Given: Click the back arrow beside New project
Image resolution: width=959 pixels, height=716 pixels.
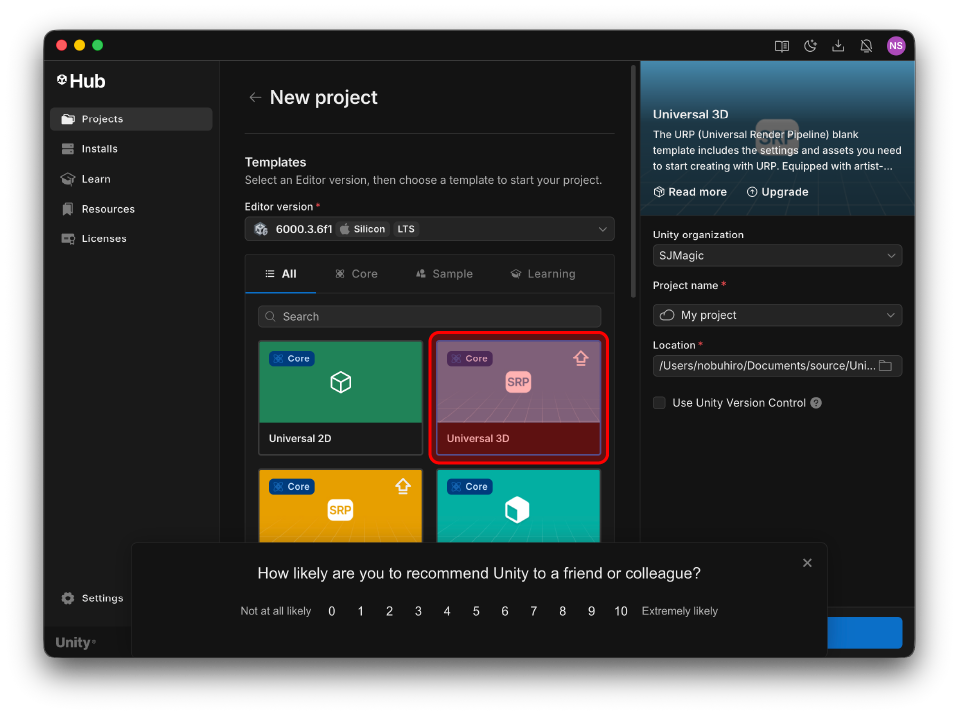Looking at the screenshot, I should click(255, 98).
